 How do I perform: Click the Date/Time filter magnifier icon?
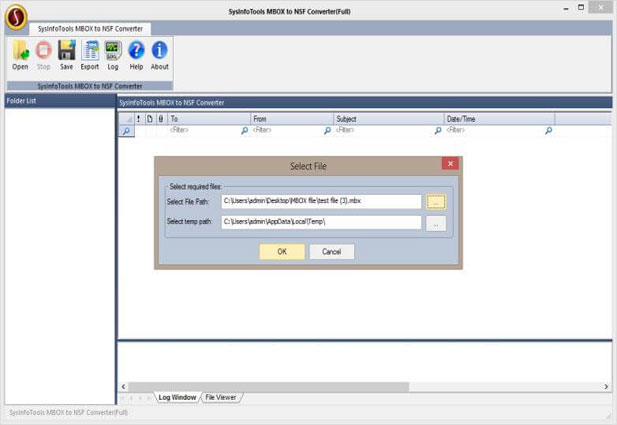[549, 130]
